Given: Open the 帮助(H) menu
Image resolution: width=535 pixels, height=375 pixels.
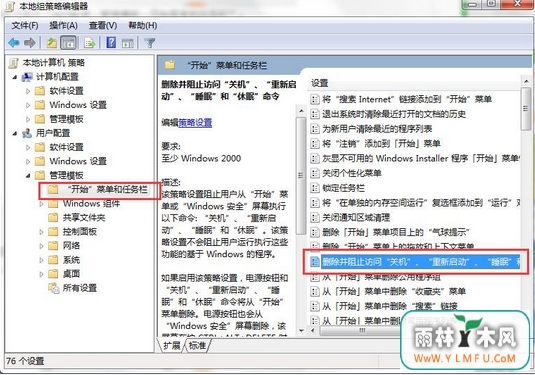Looking at the screenshot, I should click(143, 26).
